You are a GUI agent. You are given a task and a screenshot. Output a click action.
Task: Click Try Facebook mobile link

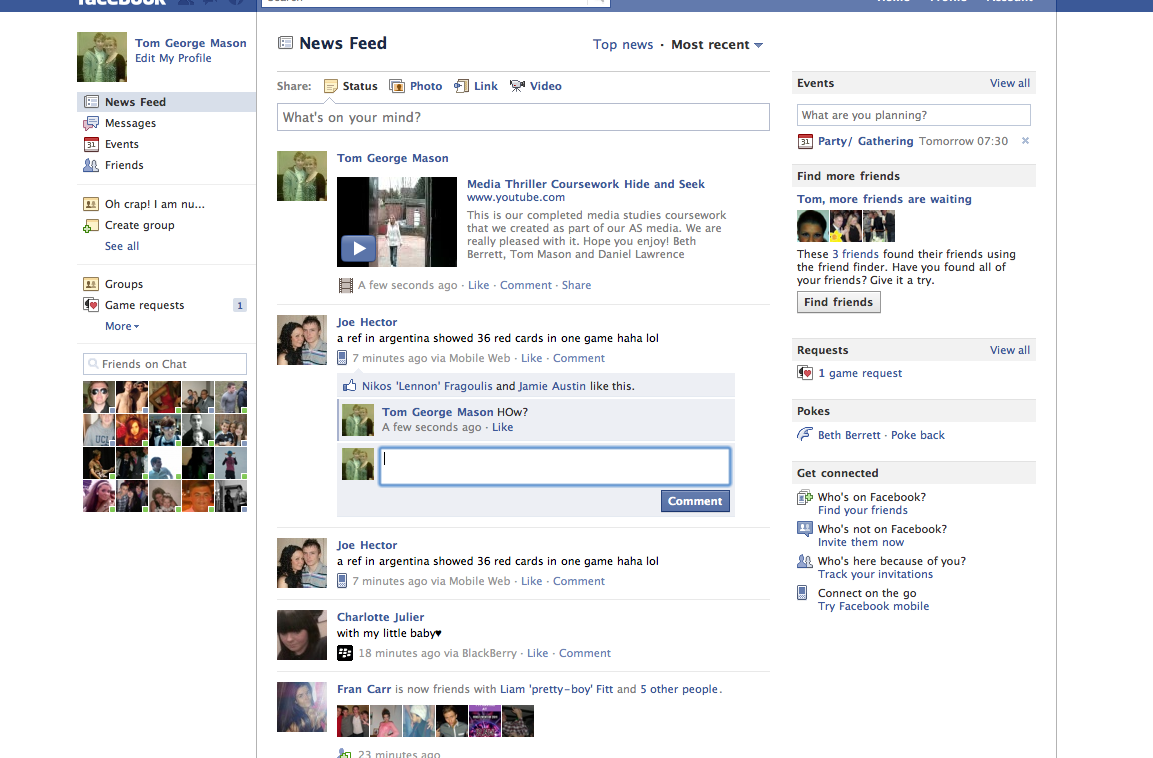(x=874, y=607)
